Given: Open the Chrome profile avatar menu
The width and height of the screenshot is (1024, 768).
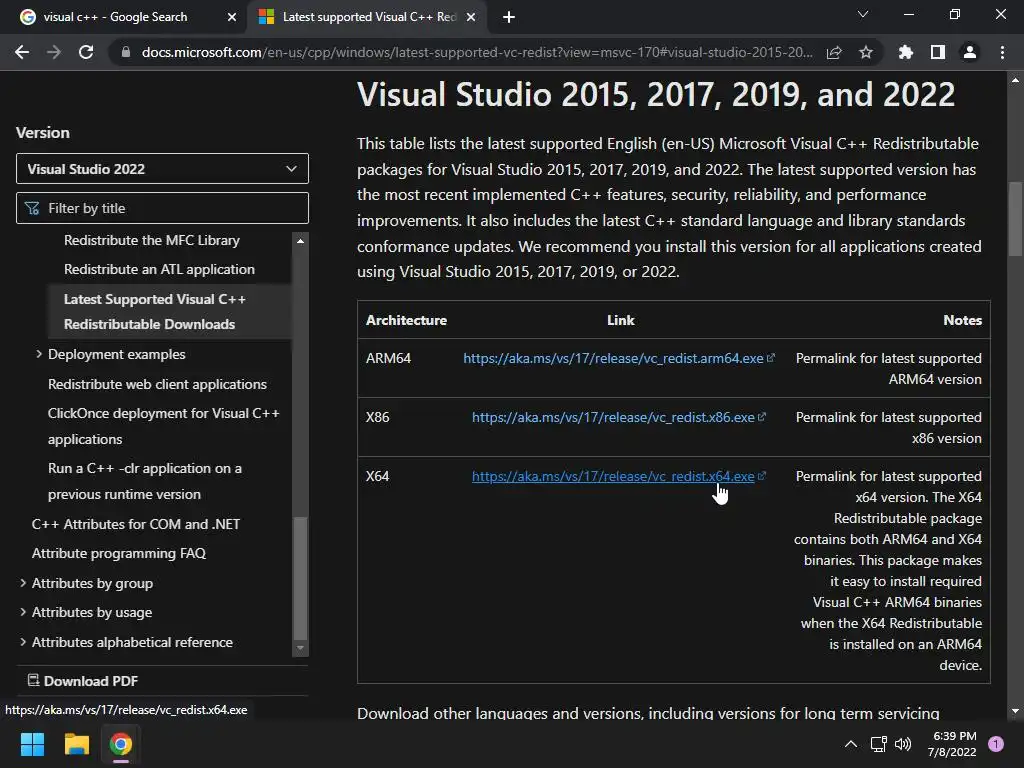Looking at the screenshot, I should 969,53.
